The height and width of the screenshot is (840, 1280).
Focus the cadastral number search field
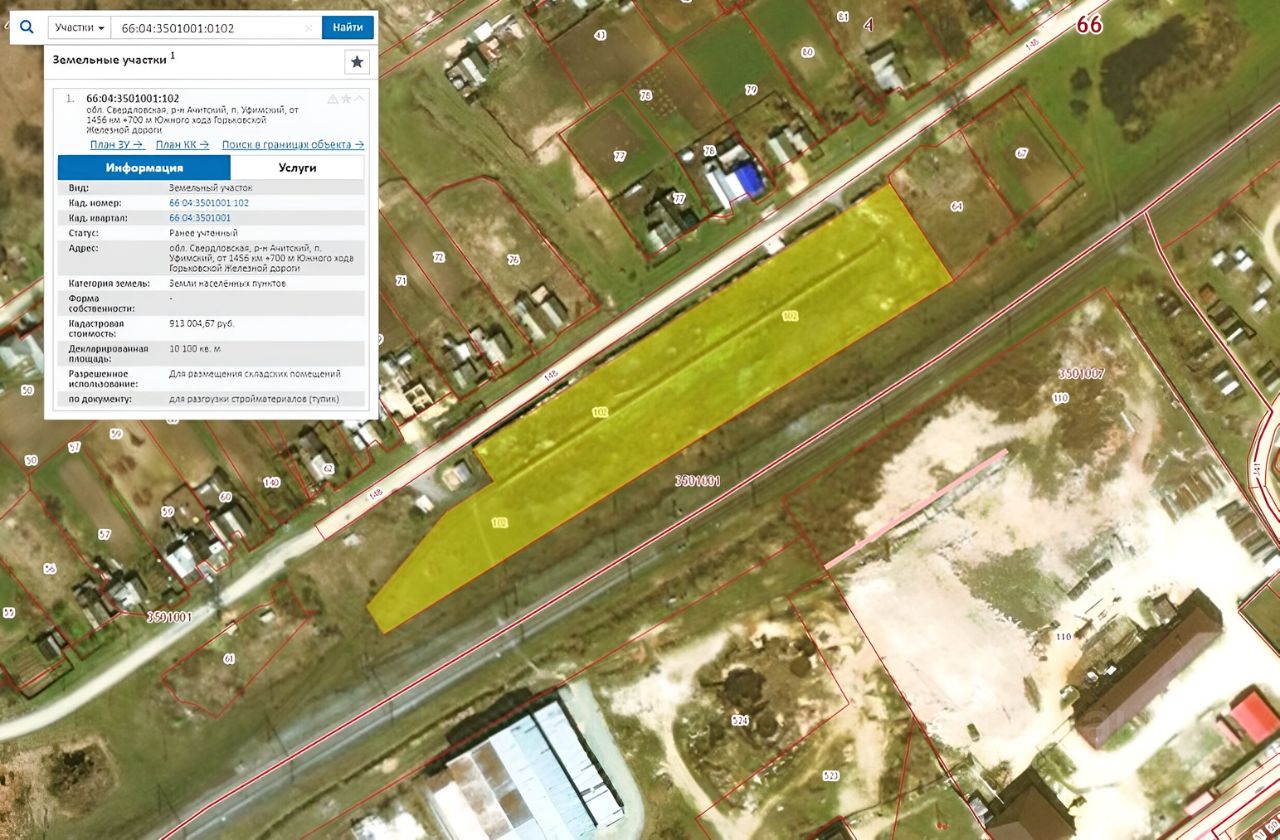click(x=208, y=27)
